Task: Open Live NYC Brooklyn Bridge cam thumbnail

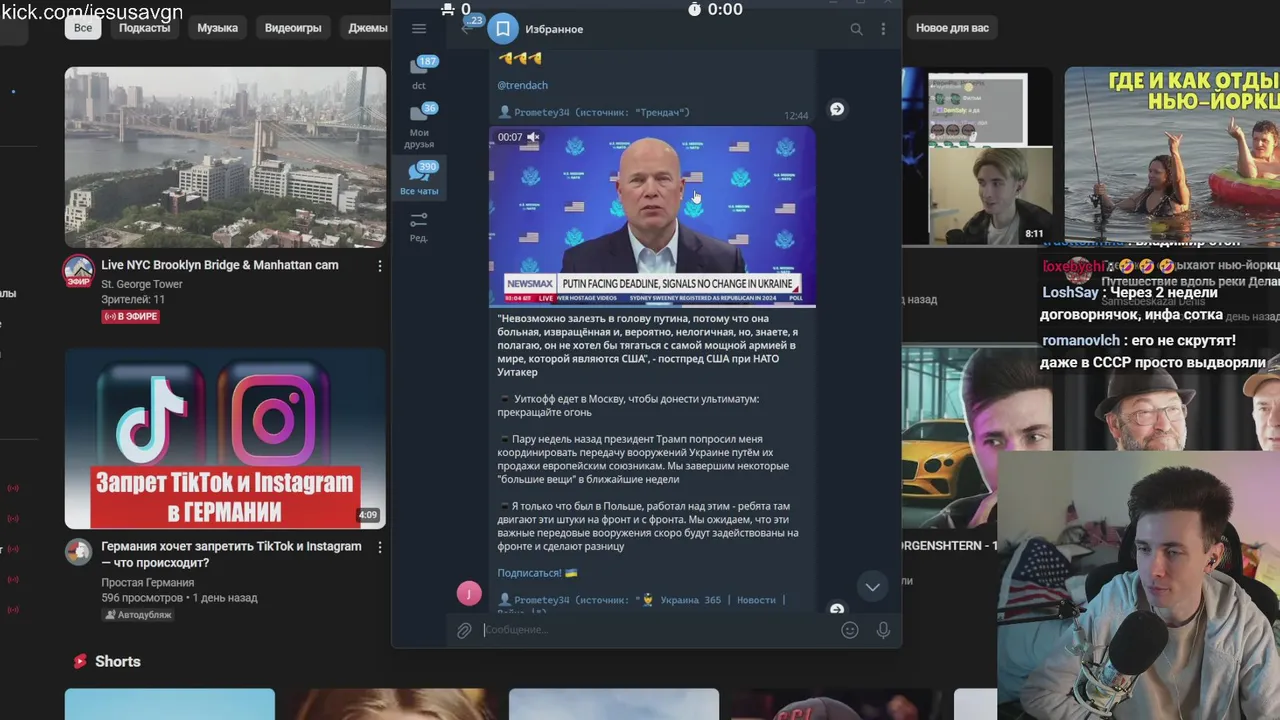Action: (225, 157)
